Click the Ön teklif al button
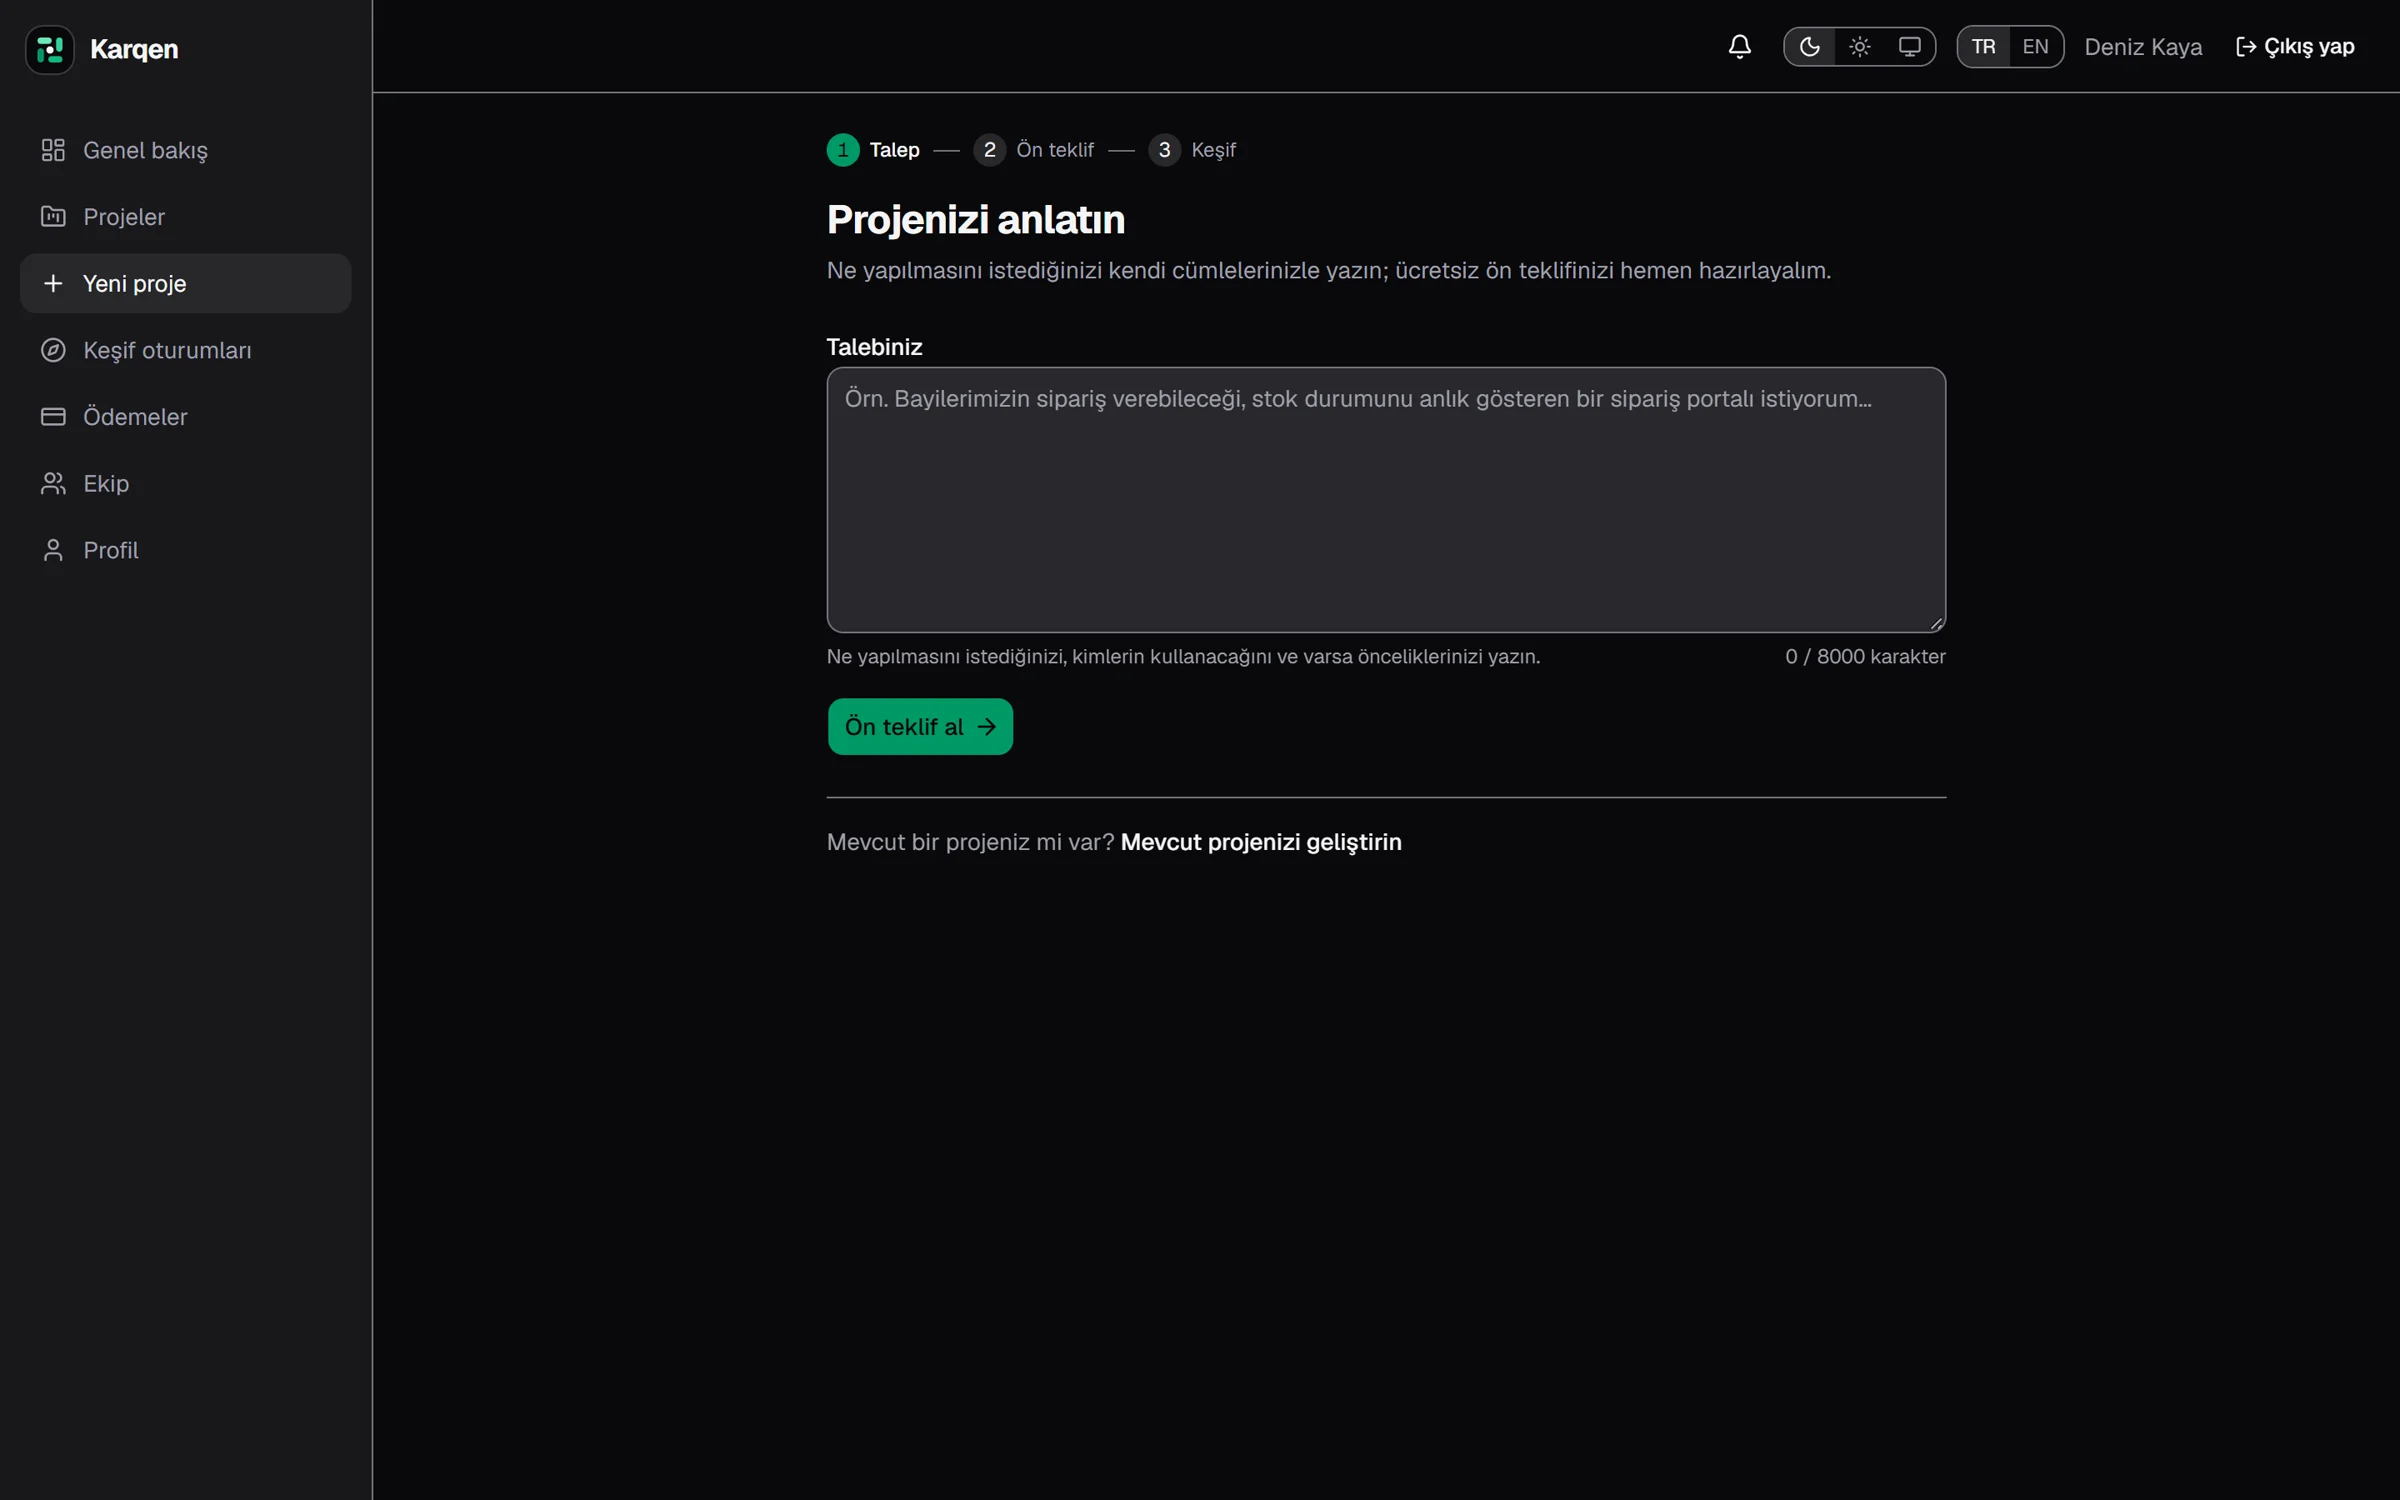Screen dimensions: 2400x1500 (920, 727)
